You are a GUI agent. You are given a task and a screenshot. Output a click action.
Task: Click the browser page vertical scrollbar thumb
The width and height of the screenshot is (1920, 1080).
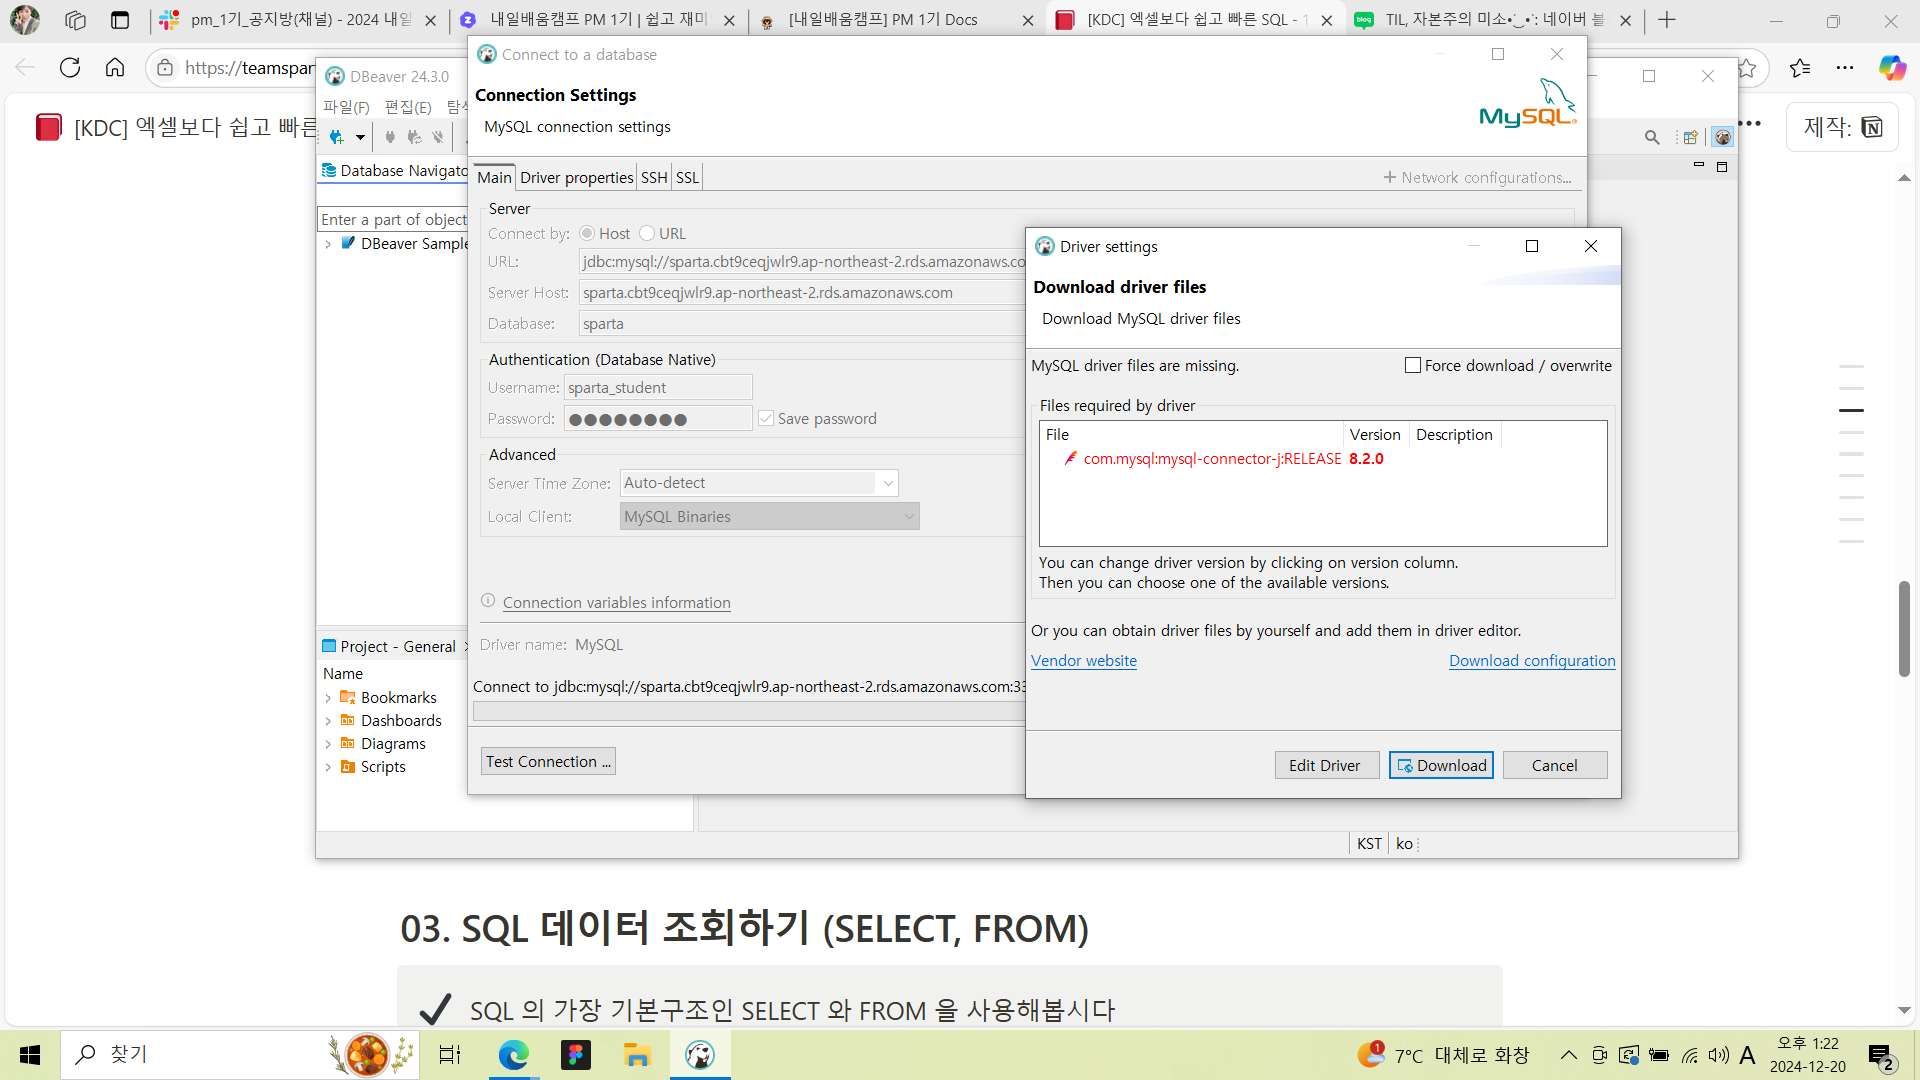[x=1904, y=628]
